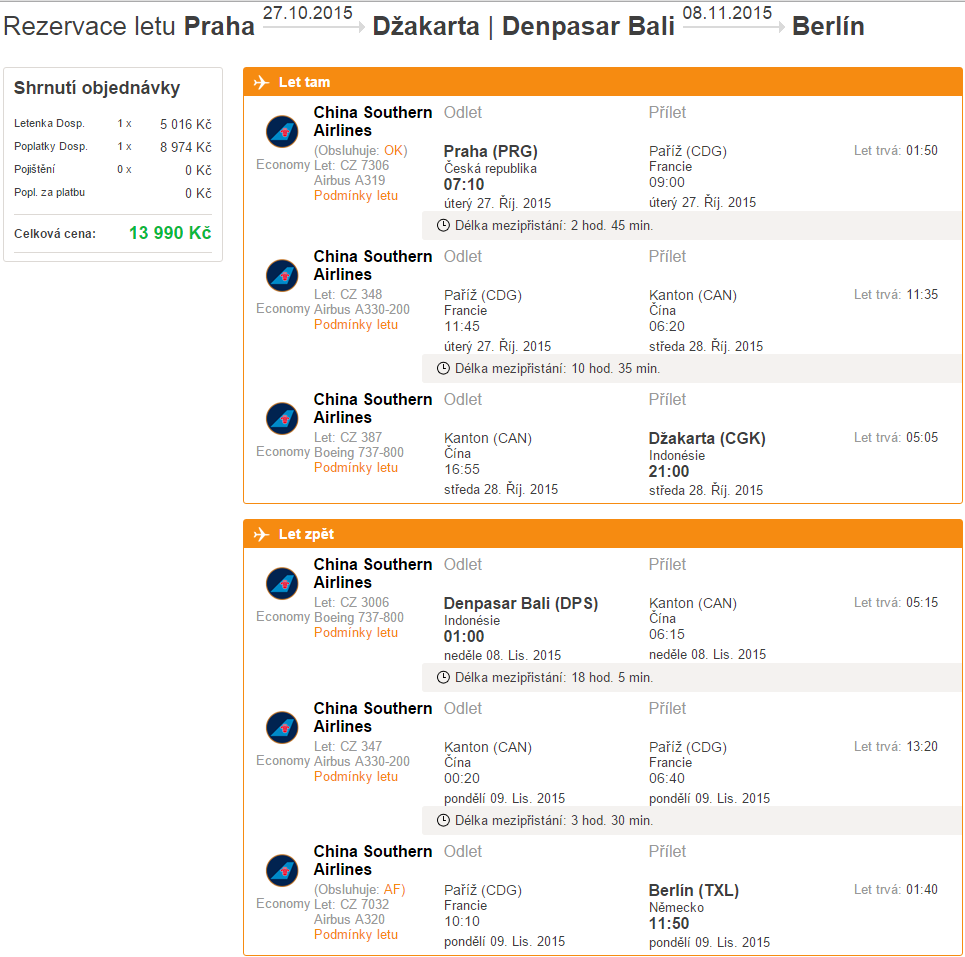Screen dimensions: 965x957
Task: Select the 'Let zpět' section title
Action: pyautogui.click(x=306, y=534)
